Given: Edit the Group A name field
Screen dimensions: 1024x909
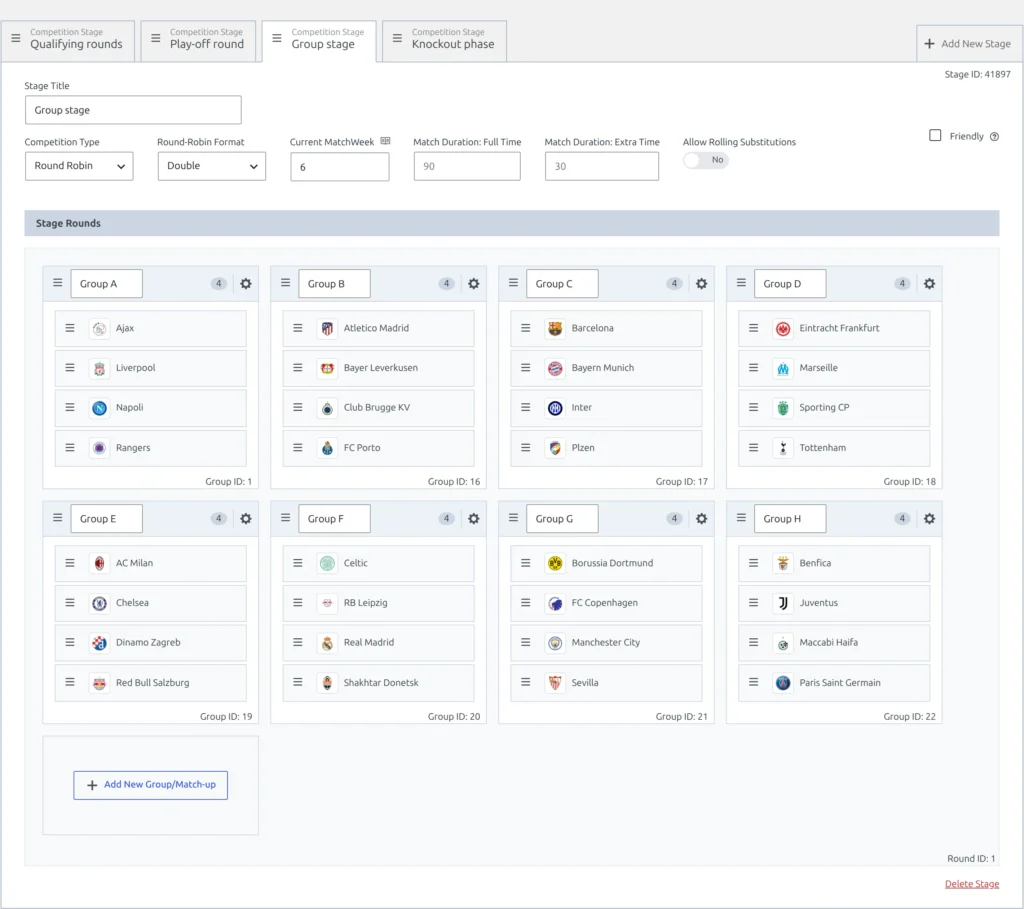Looking at the screenshot, I should (x=106, y=283).
